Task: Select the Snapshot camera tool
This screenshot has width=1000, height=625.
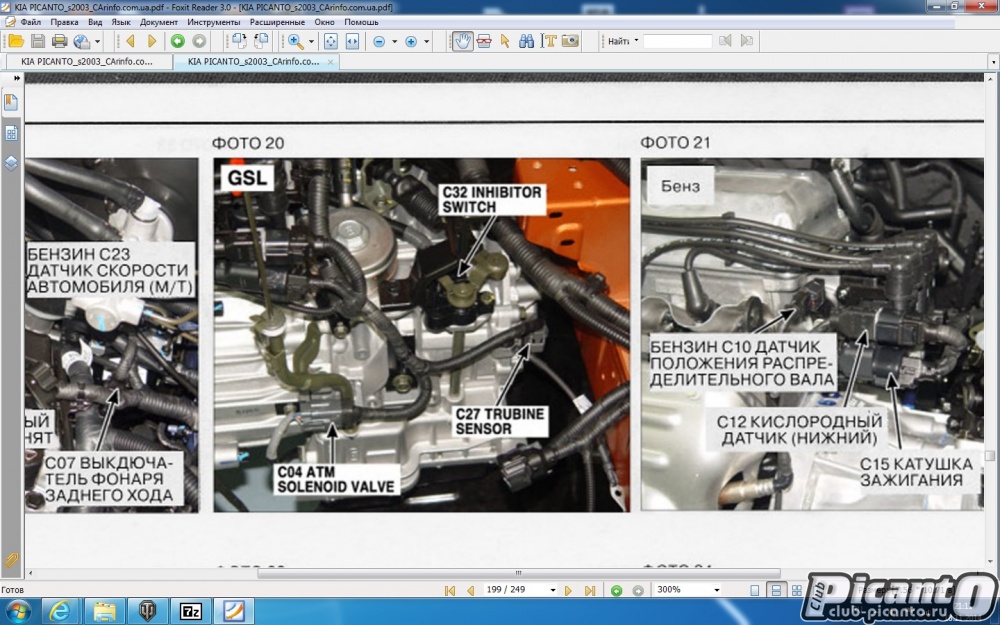Action: click(x=570, y=41)
